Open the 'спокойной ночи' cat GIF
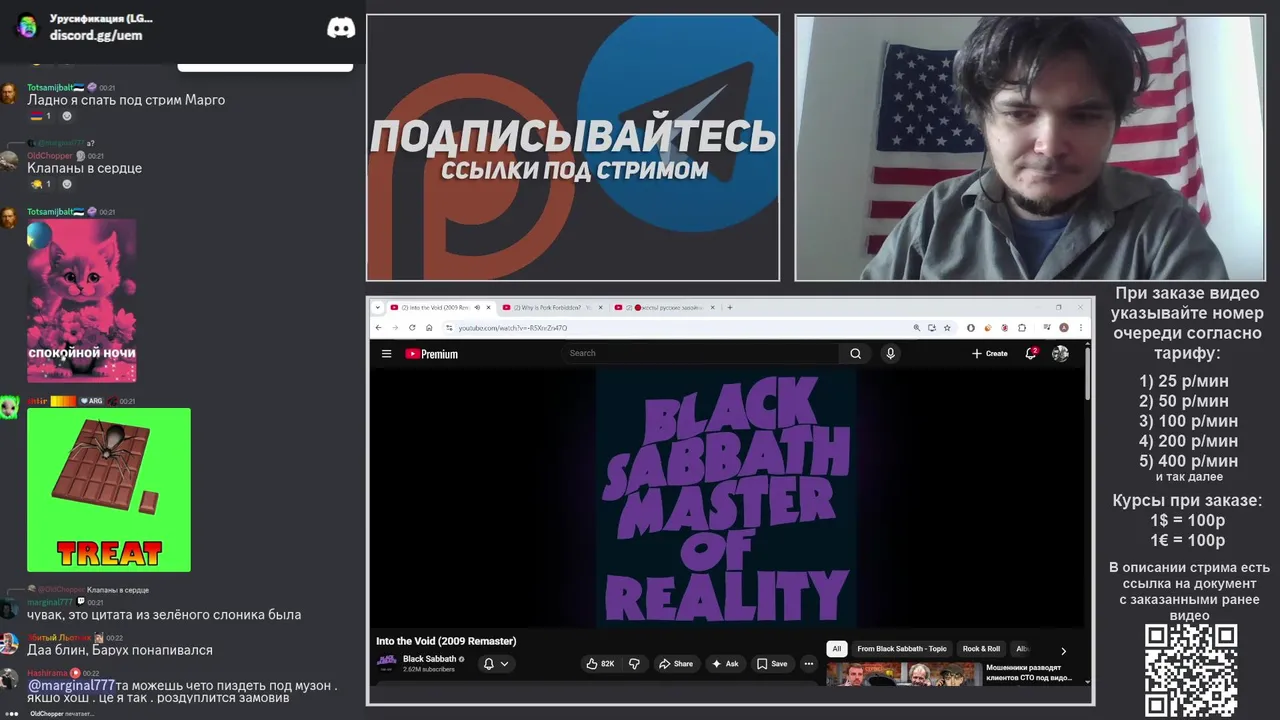Image resolution: width=1280 pixels, height=720 pixels. 81,301
